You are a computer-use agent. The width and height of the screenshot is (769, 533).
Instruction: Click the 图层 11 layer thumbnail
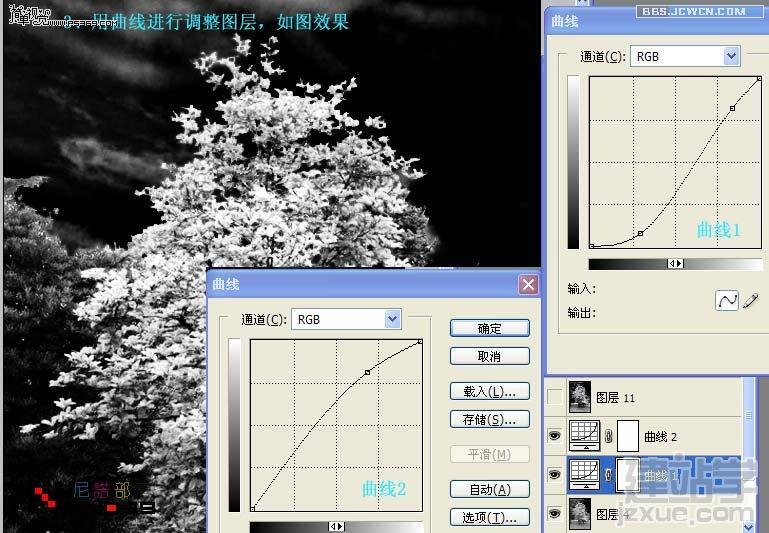[580, 397]
